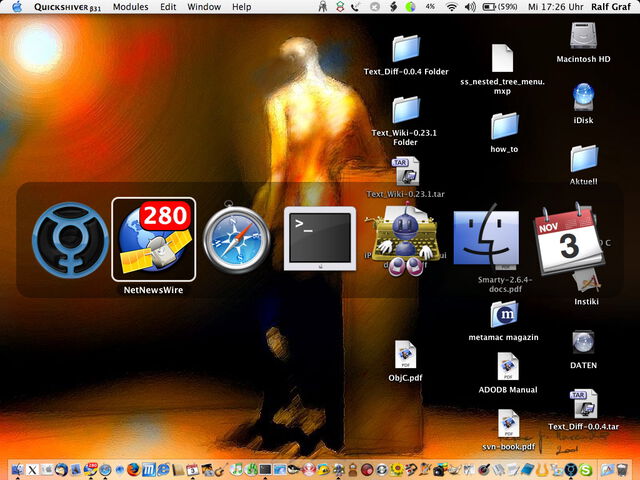Open the Quicksilver application menu
The width and height of the screenshot is (640, 480).
(x=67, y=7)
